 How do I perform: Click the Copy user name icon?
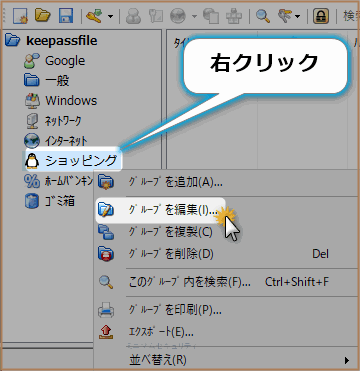133,16
